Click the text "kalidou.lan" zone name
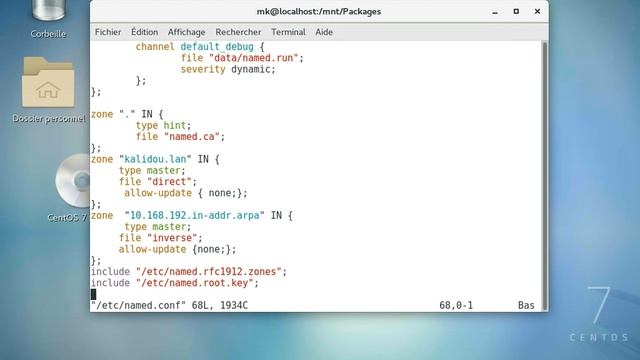The height and width of the screenshot is (360, 640). coord(155,159)
